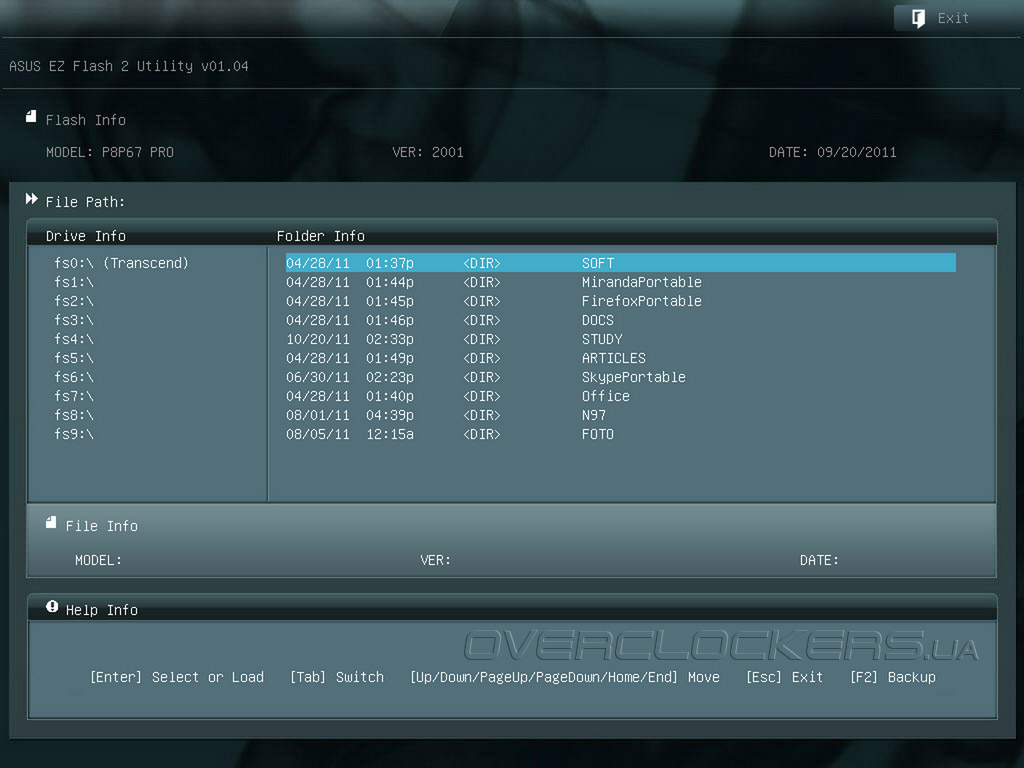The width and height of the screenshot is (1024, 768).
Task: Select drive fs5:\
Action: pyautogui.click(x=74, y=358)
